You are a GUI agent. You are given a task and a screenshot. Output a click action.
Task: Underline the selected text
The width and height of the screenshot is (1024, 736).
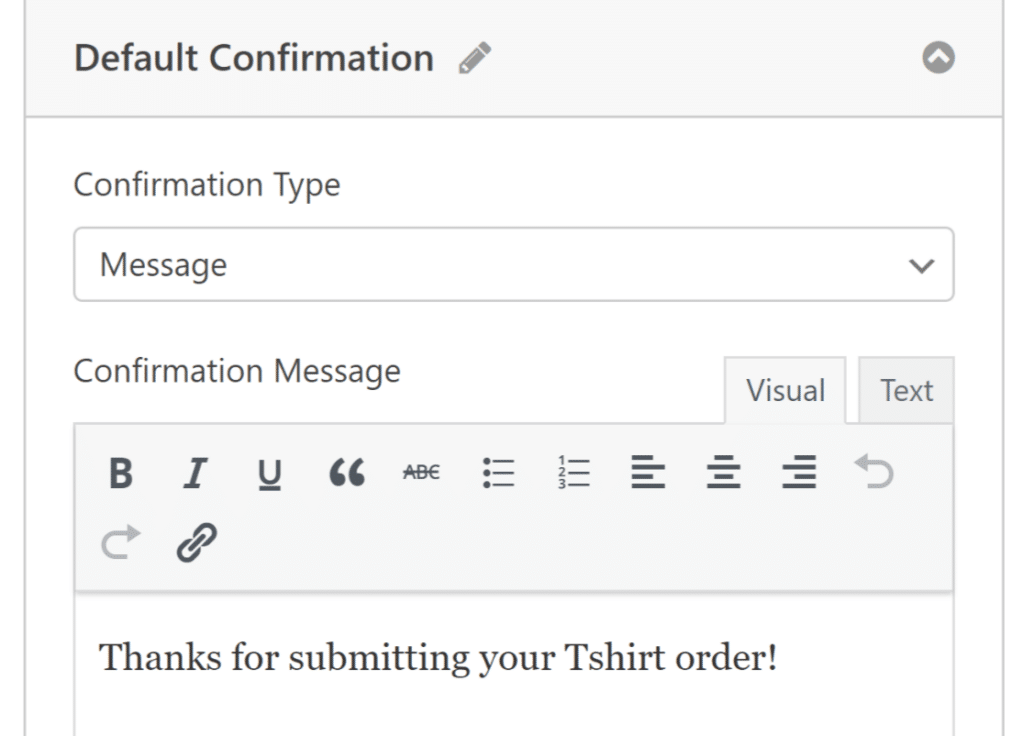(269, 473)
